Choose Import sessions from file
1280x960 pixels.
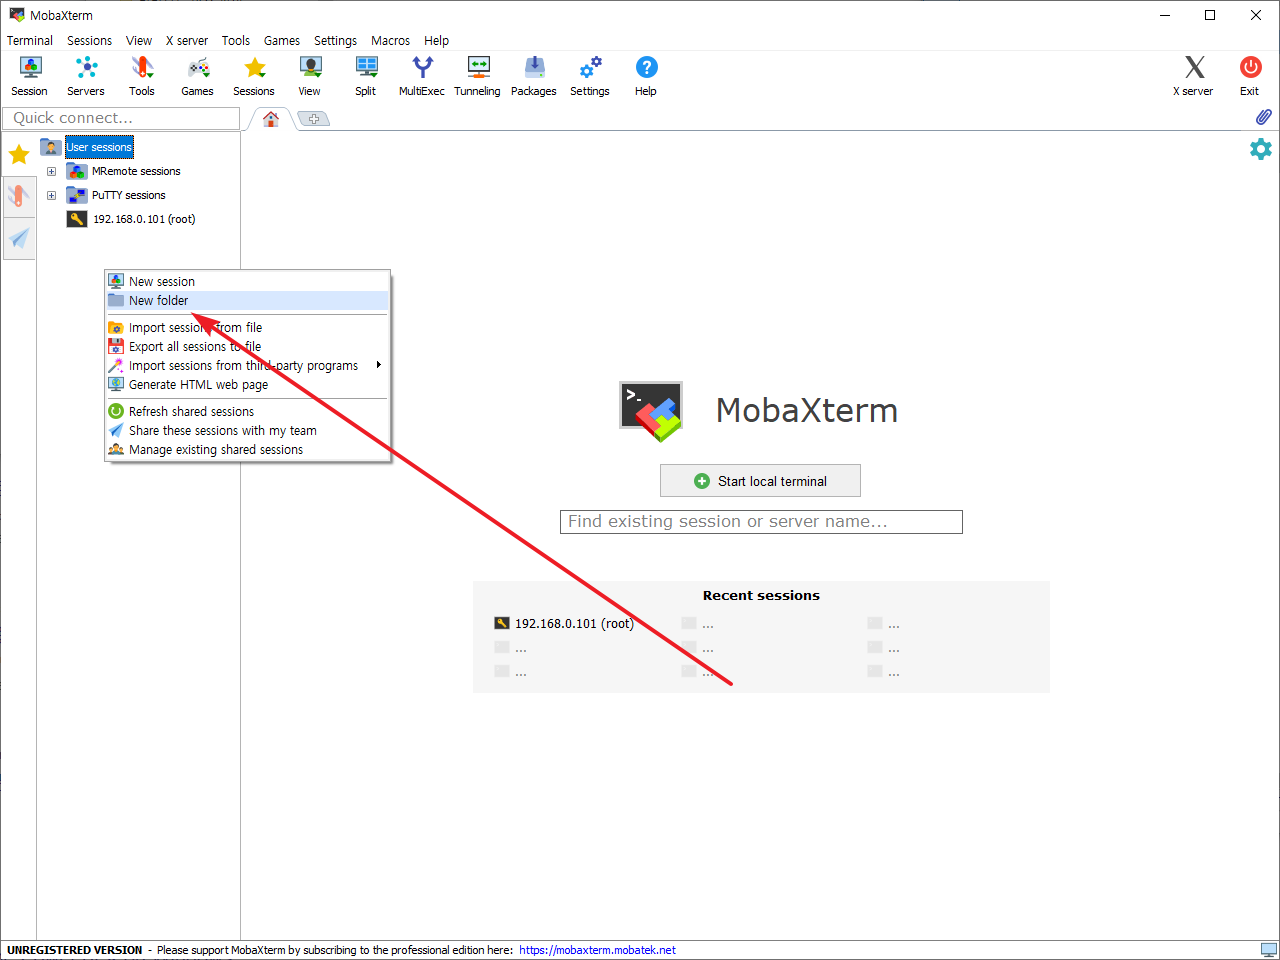(x=247, y=328)
